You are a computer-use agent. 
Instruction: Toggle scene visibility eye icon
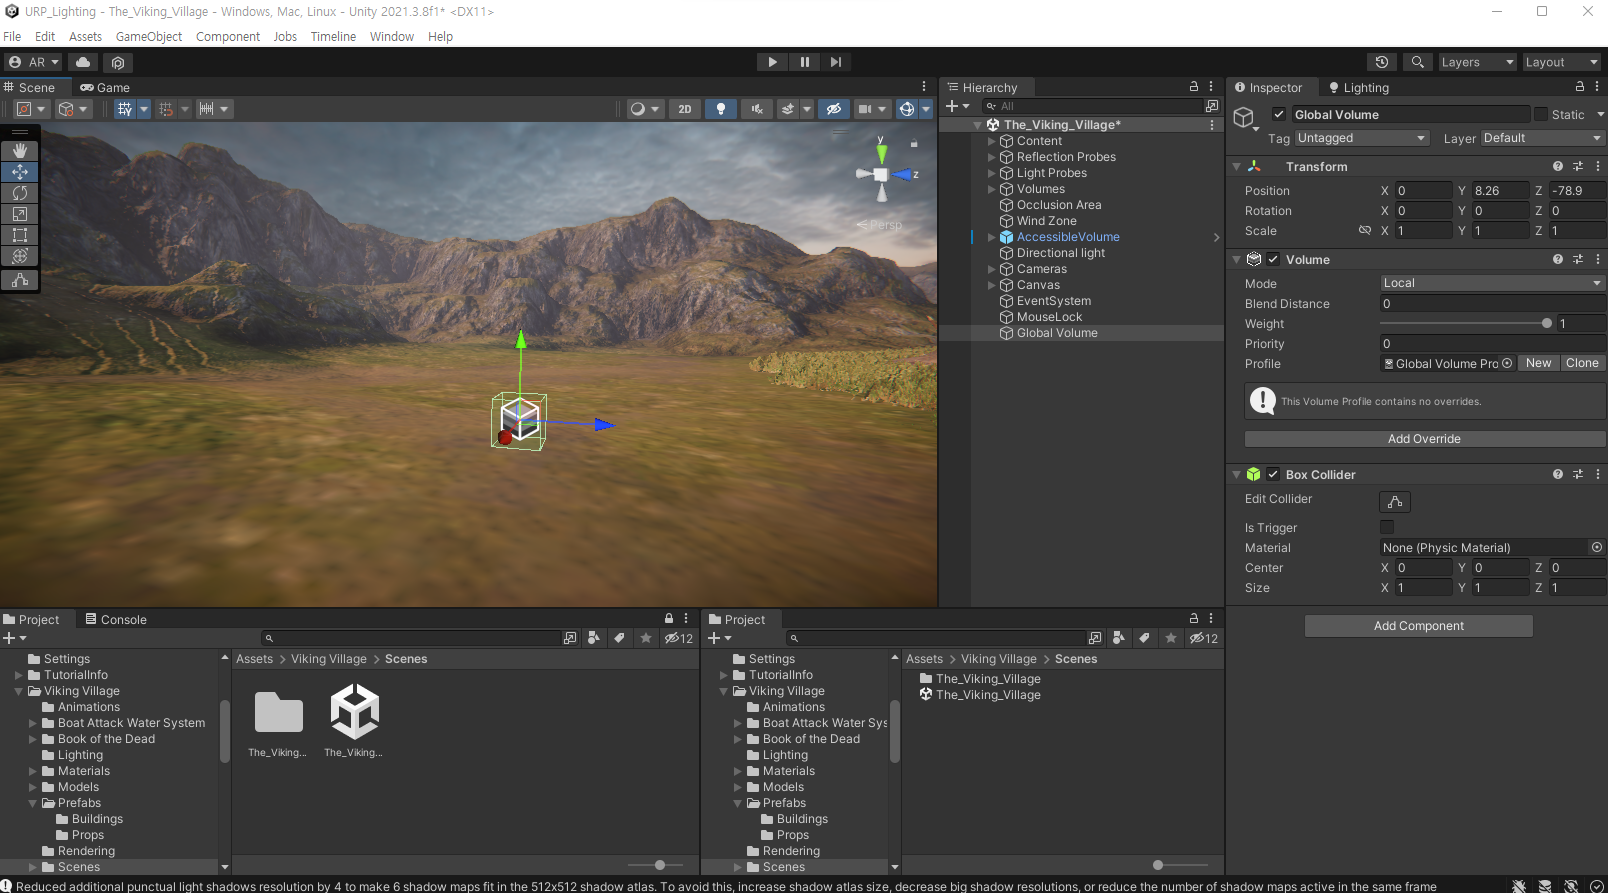click(x=833, y=109)
